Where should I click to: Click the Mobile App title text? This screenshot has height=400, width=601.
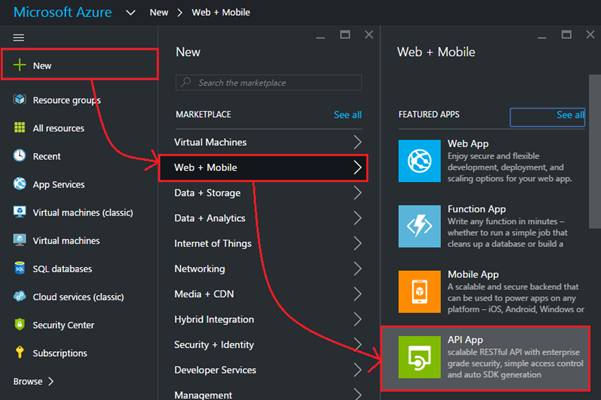pos(473,274)
